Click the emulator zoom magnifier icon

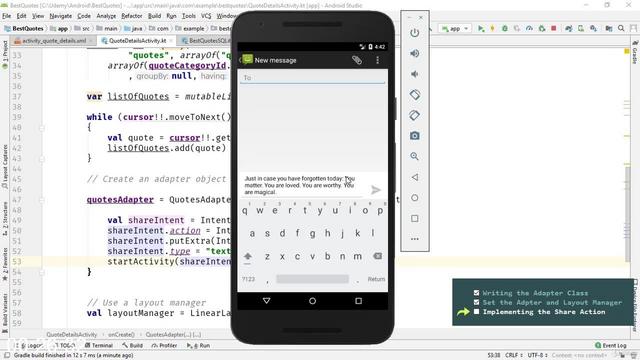click(414, 156)
